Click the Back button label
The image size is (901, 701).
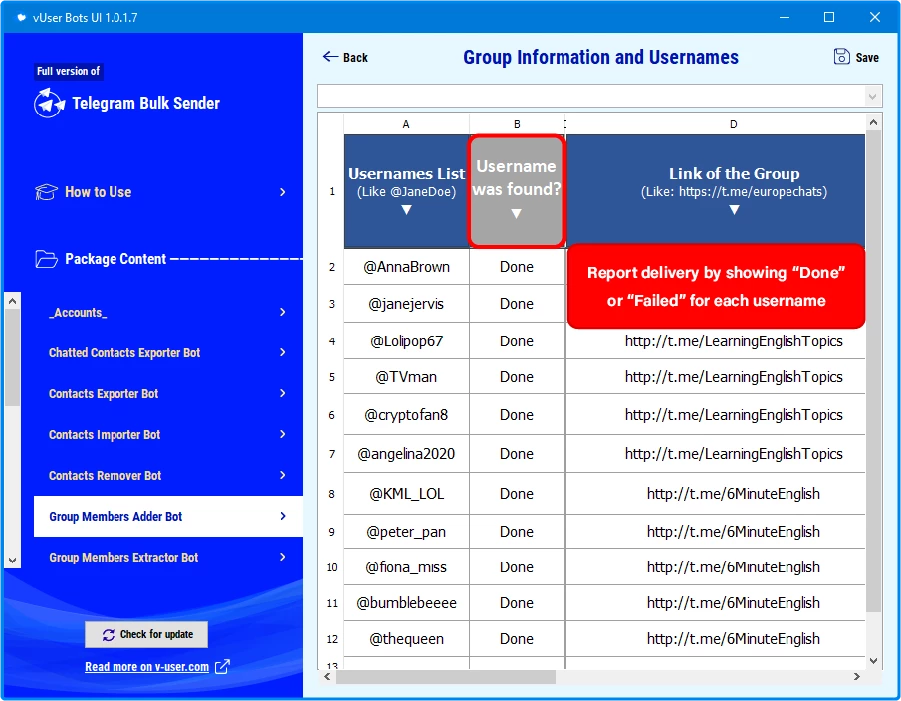[355, 57]
